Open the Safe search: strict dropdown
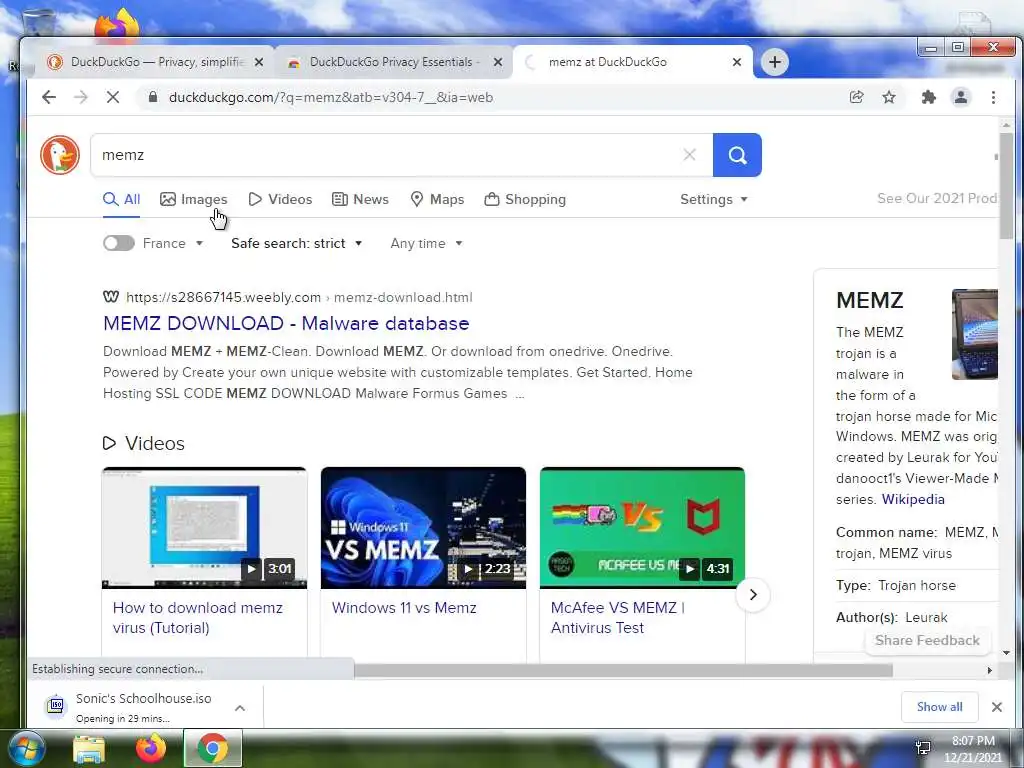The height and width of the screenshot is (768, 1024). coord(296,243)
